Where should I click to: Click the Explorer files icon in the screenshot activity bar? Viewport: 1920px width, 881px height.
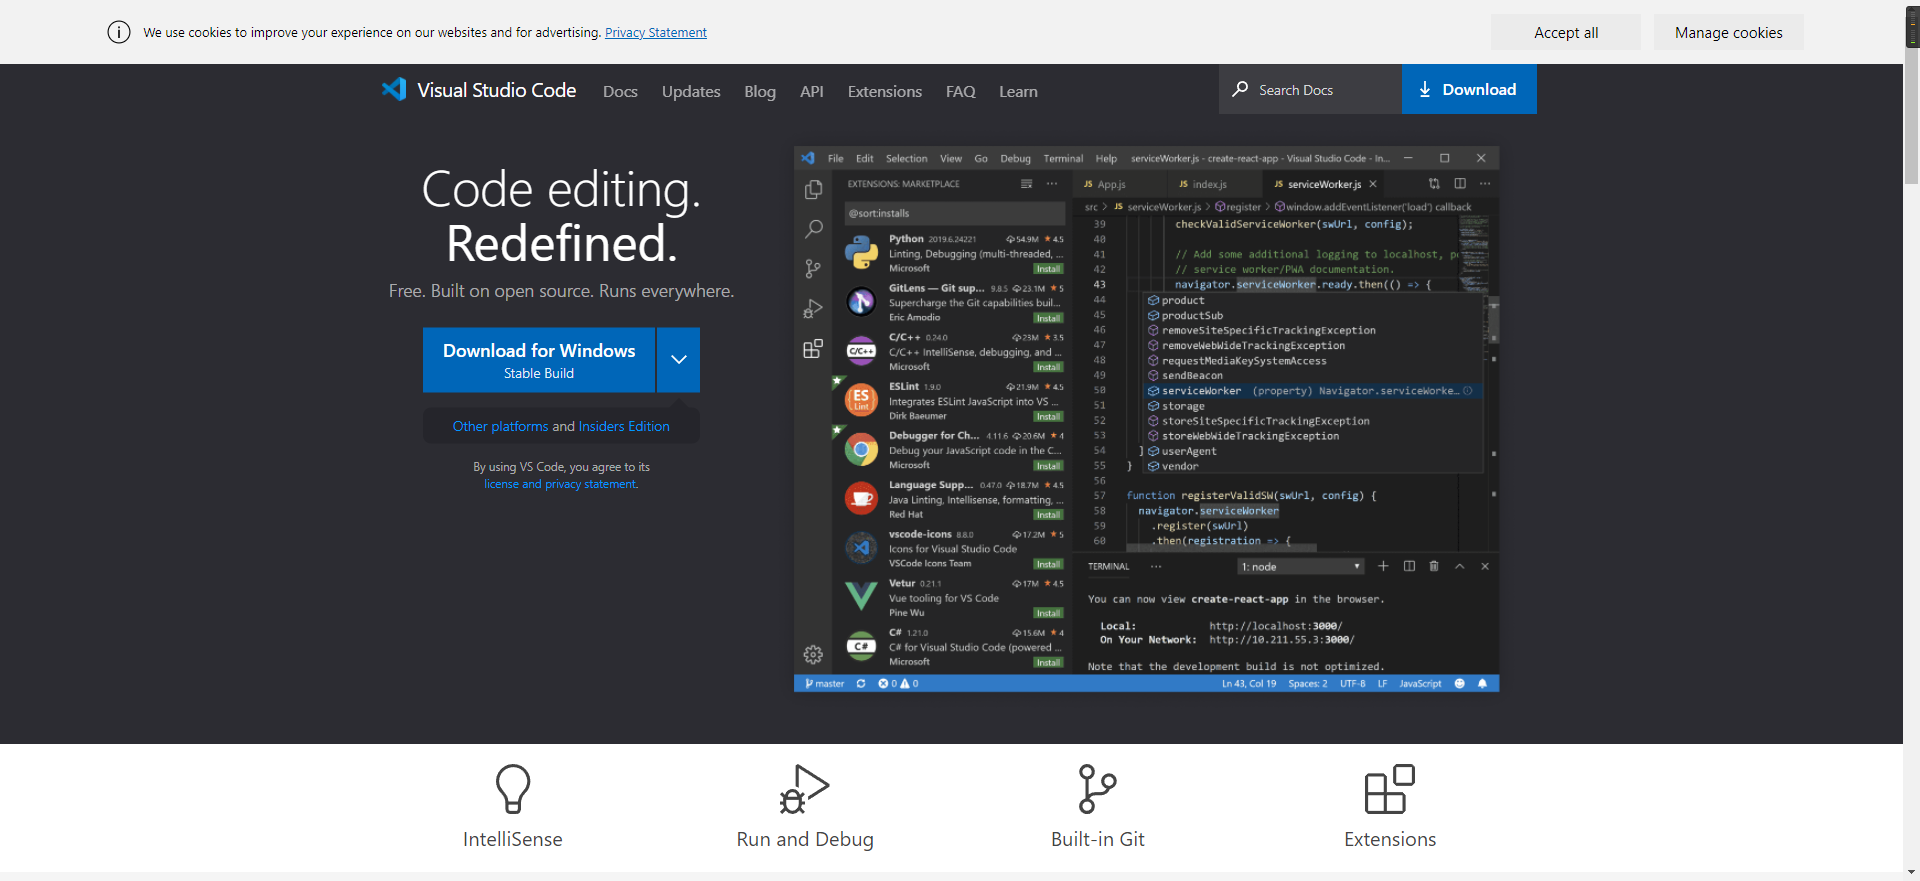pyautogui.click(x=813, y=190)
